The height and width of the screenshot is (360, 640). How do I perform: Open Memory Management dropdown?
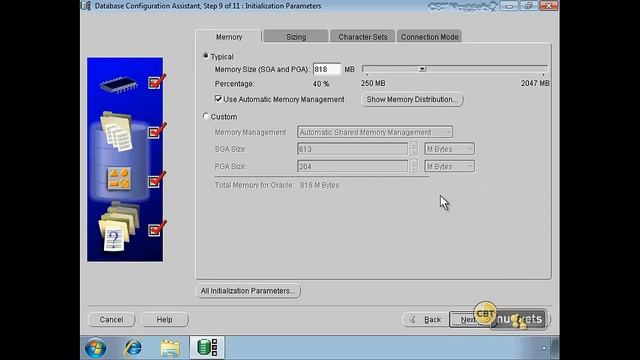point(375,132)
